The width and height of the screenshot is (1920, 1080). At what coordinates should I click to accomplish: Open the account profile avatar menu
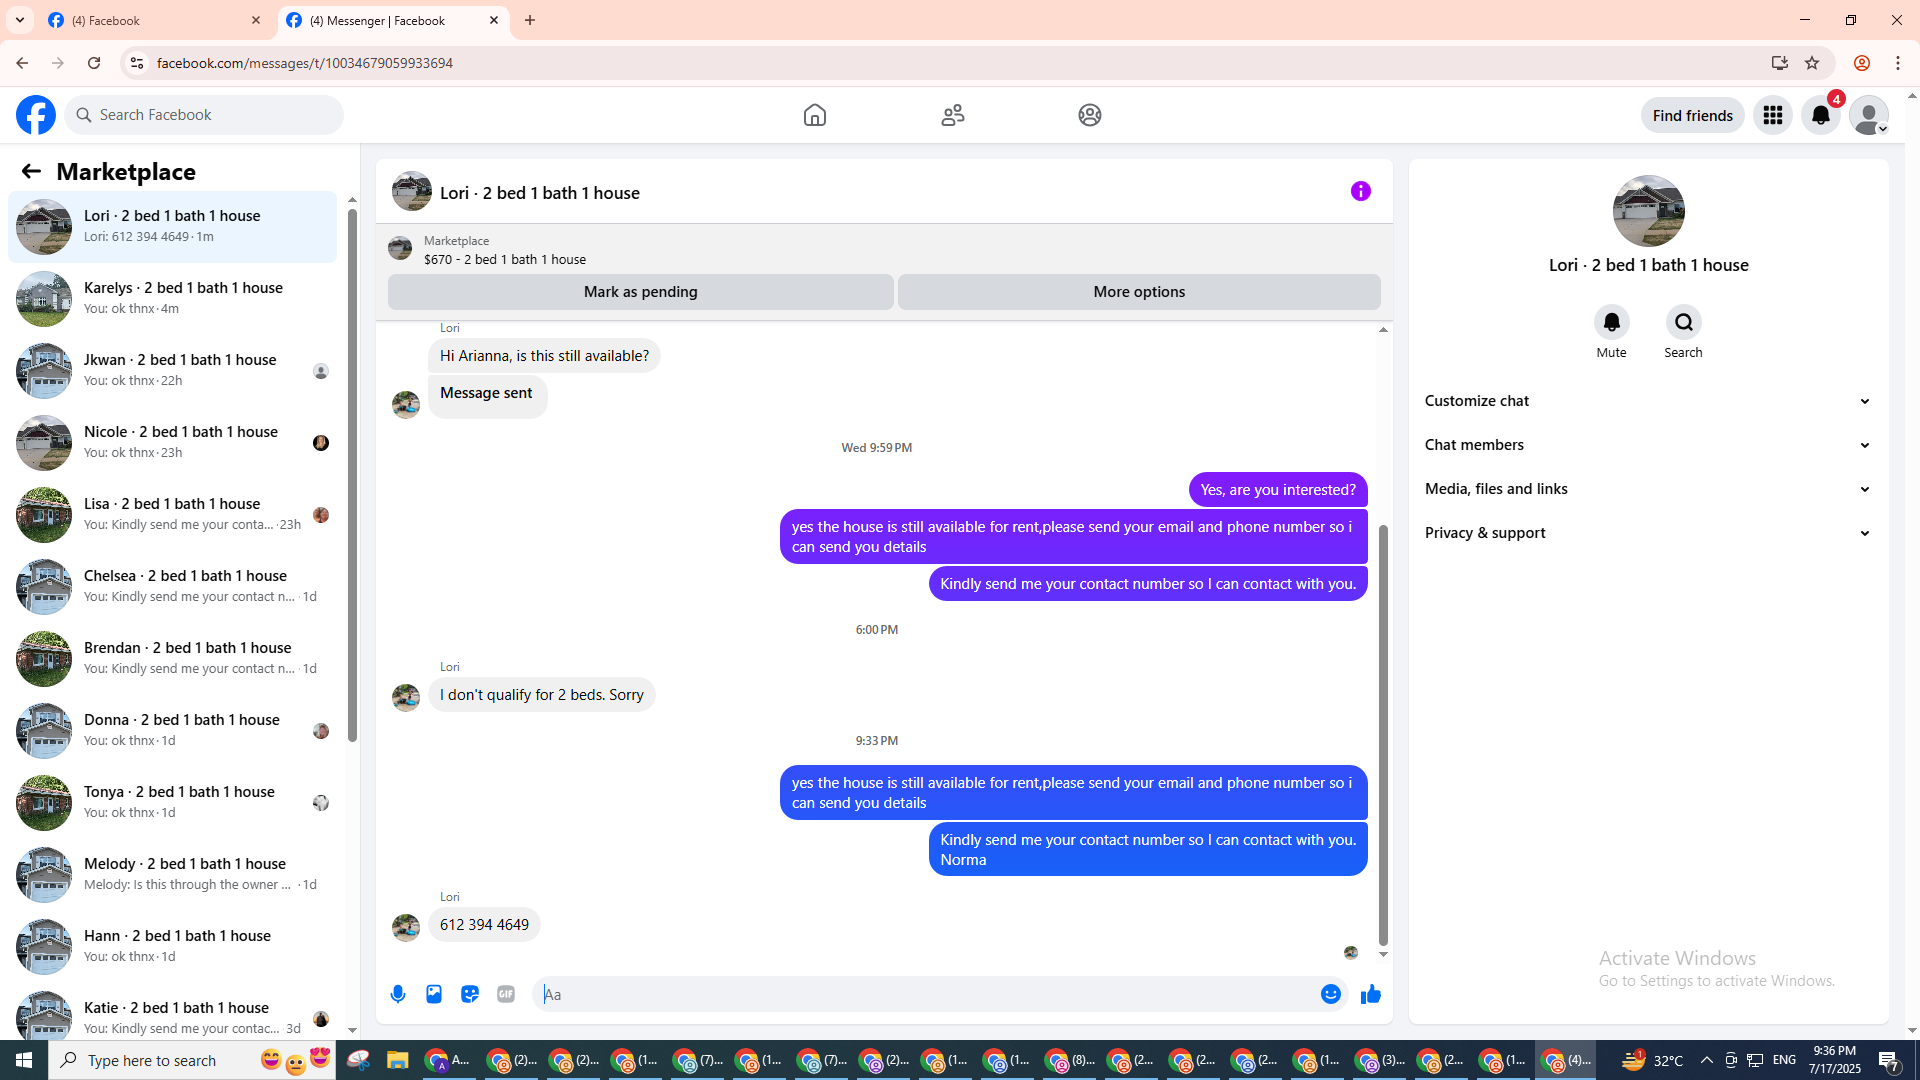1869,115
